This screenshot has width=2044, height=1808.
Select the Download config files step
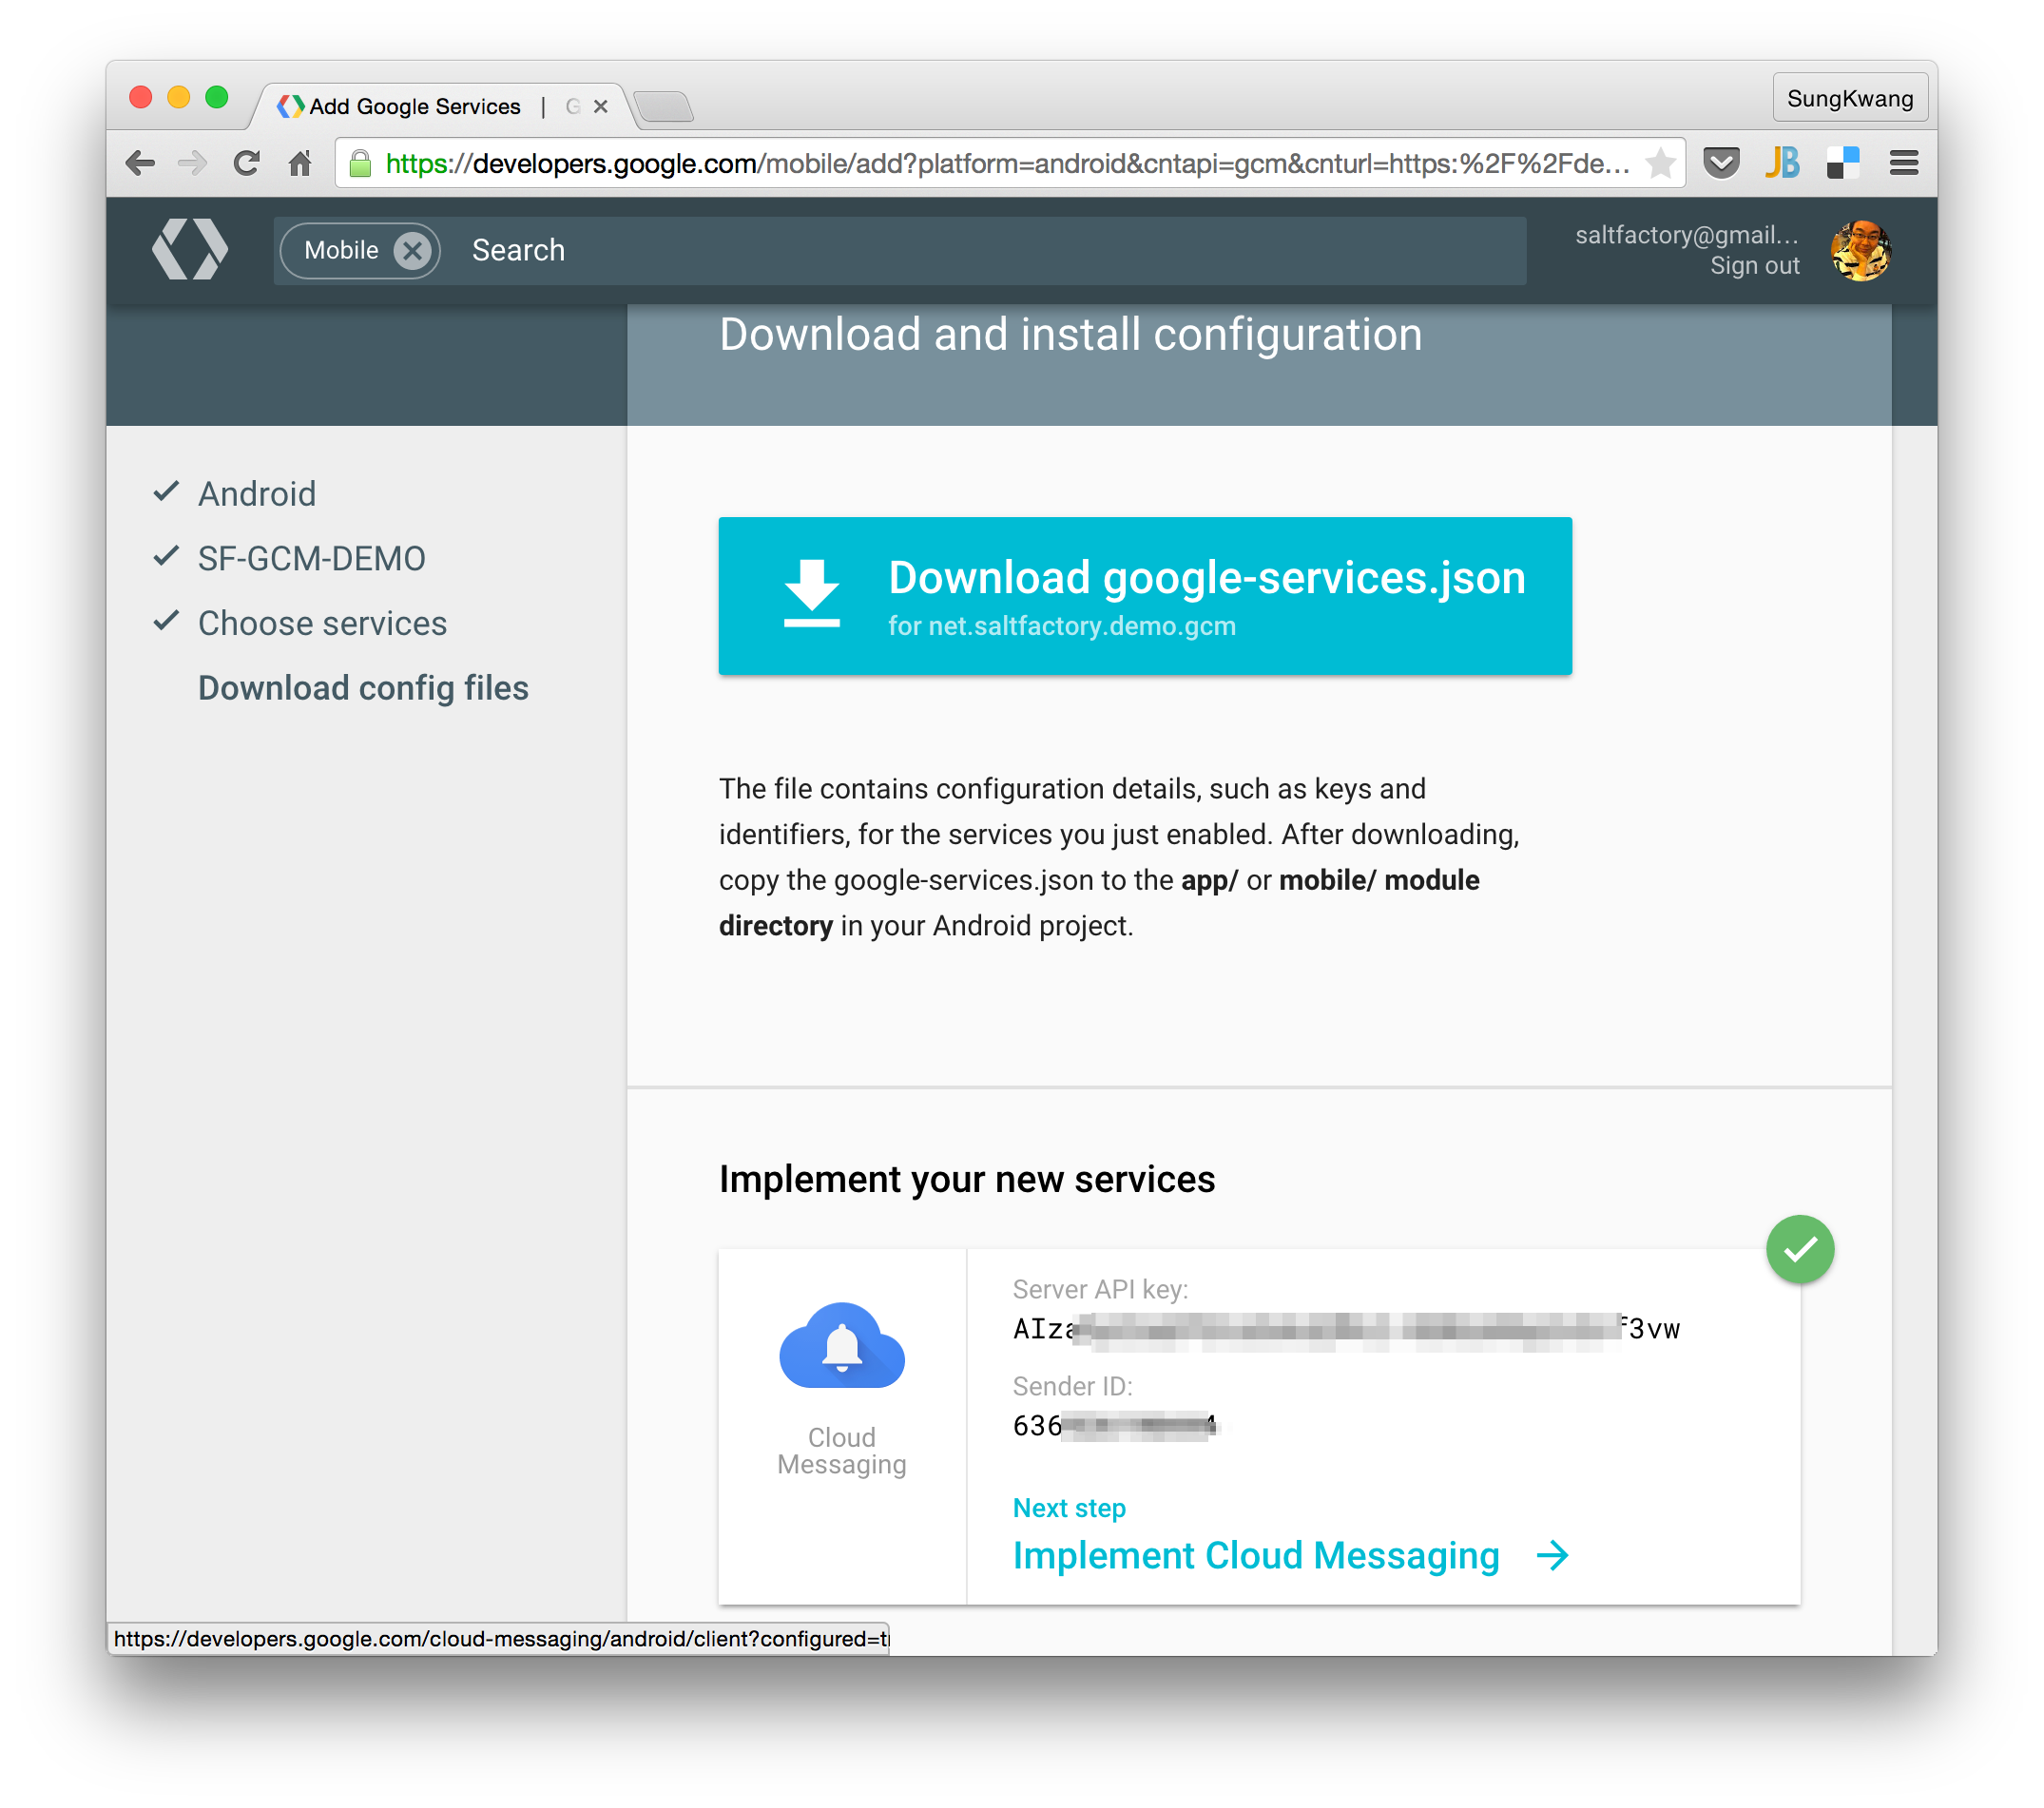click(x=363, y=688)
